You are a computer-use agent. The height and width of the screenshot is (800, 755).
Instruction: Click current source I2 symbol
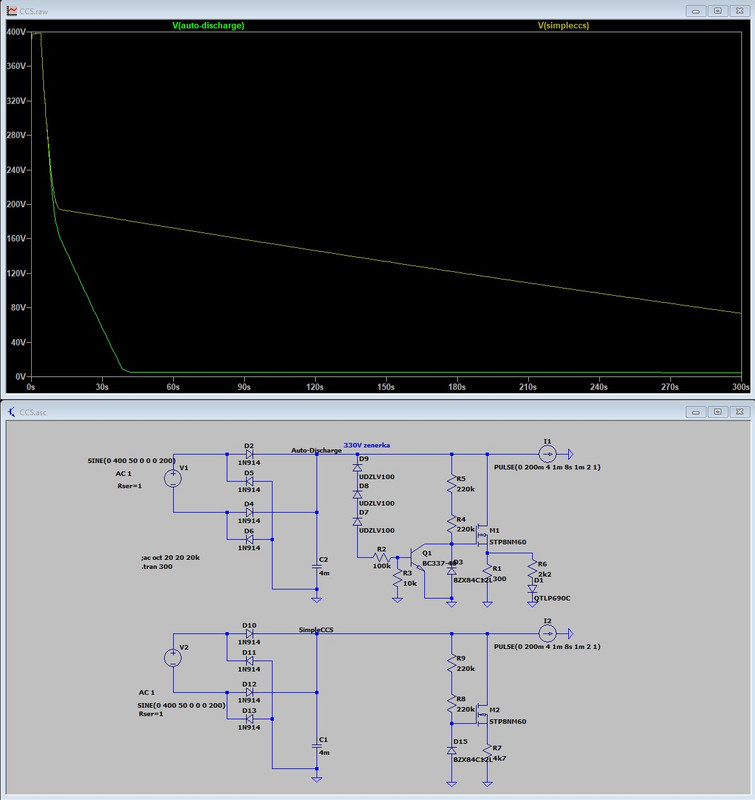pos(547,633)
